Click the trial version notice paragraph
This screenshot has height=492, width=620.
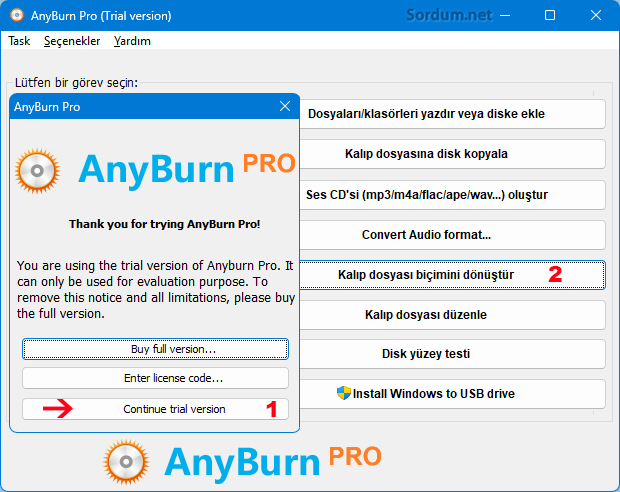pyautogui.click(x=156, y=290)
